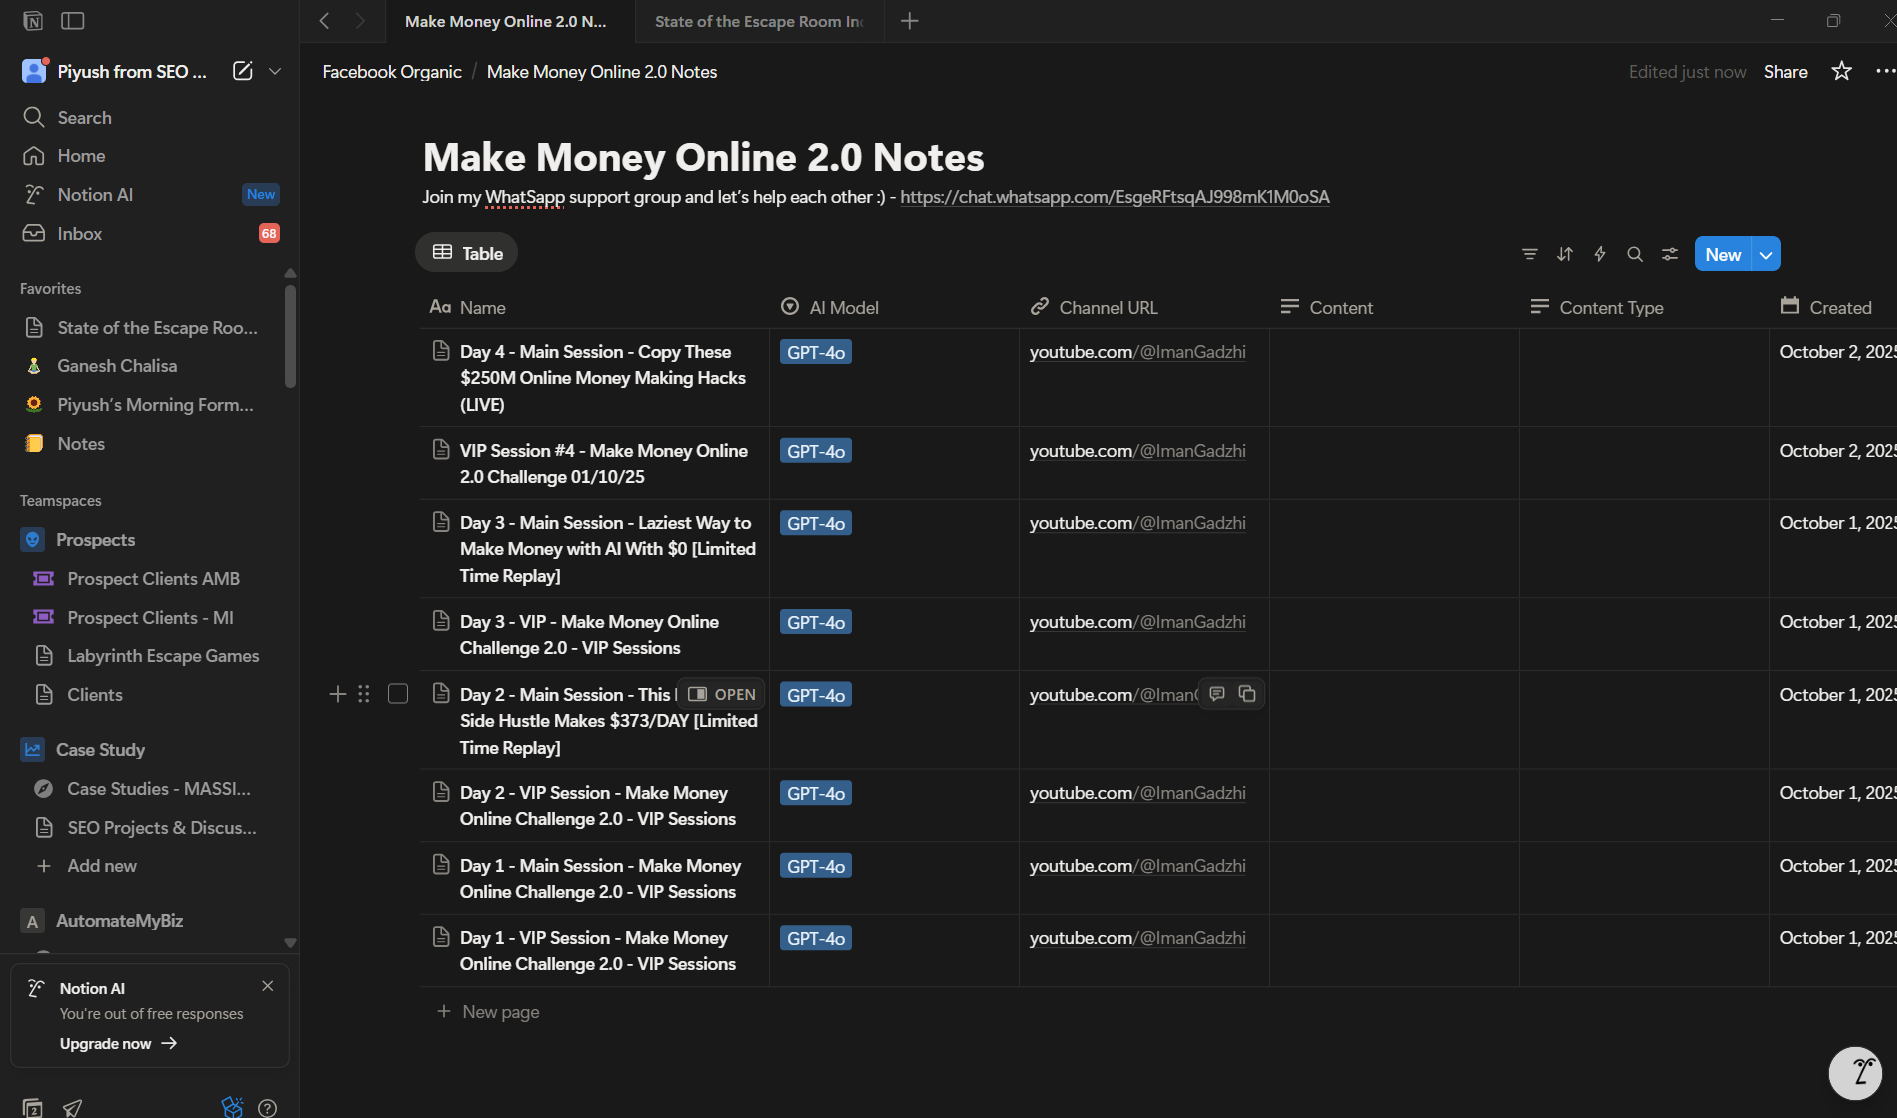
Task: Open the floating Notion AI assistant button
Action: pyautogui.click(x=1856, y=1073)
